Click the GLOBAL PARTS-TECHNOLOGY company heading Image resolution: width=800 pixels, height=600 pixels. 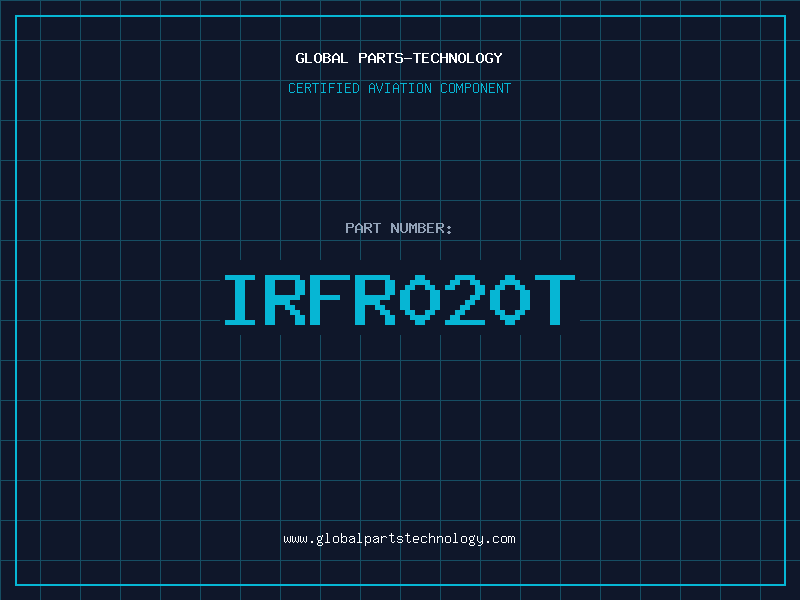point(399,58)
